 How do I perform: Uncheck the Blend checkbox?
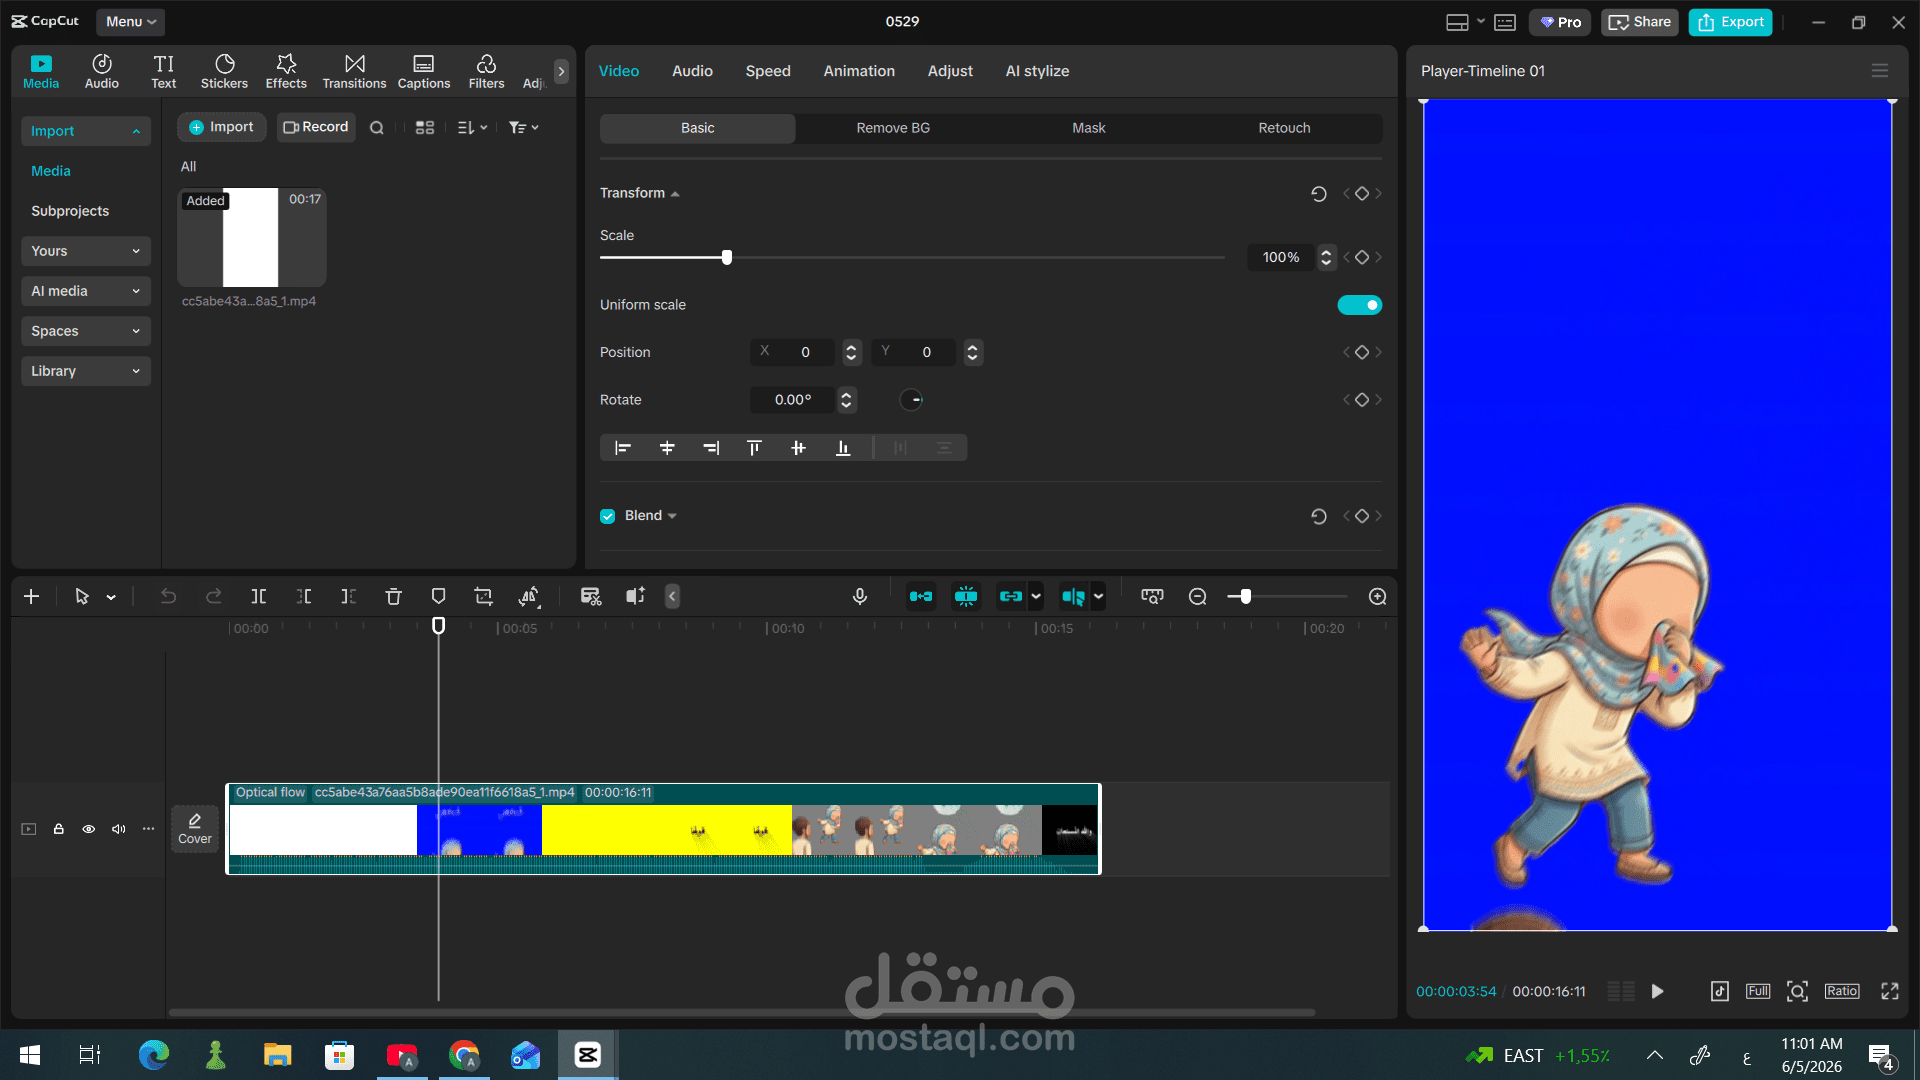click(608, 516)
